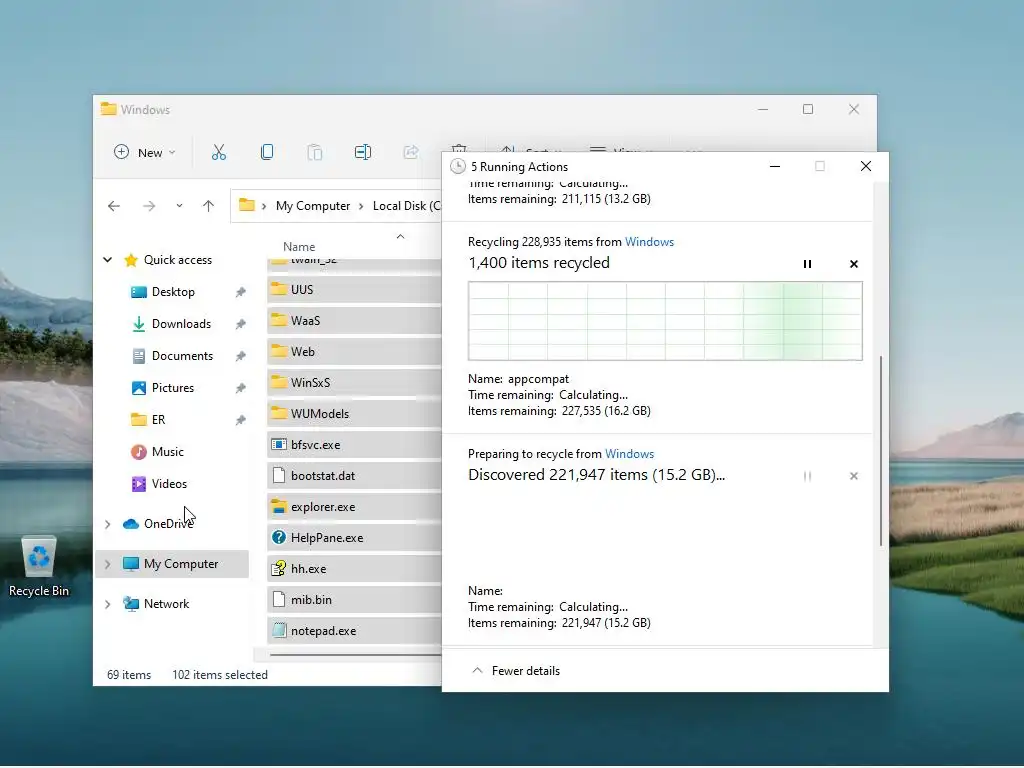Select the bfsvc.exe file

354,445
